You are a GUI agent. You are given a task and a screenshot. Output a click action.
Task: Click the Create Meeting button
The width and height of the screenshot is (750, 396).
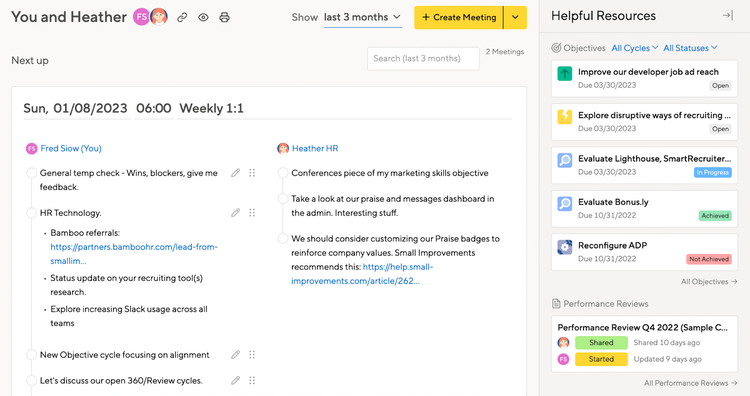459,18
